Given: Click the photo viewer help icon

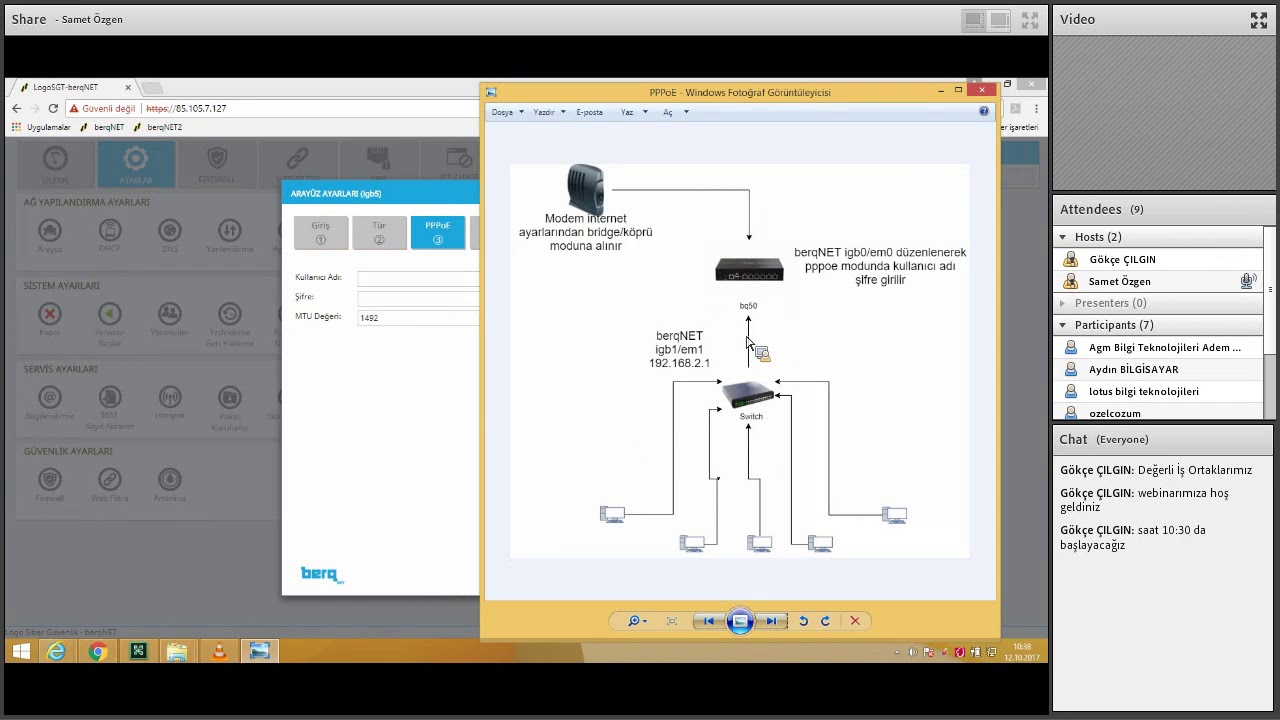Looking at the screenshot, I should pyautogui.click(x=984, y=112).
